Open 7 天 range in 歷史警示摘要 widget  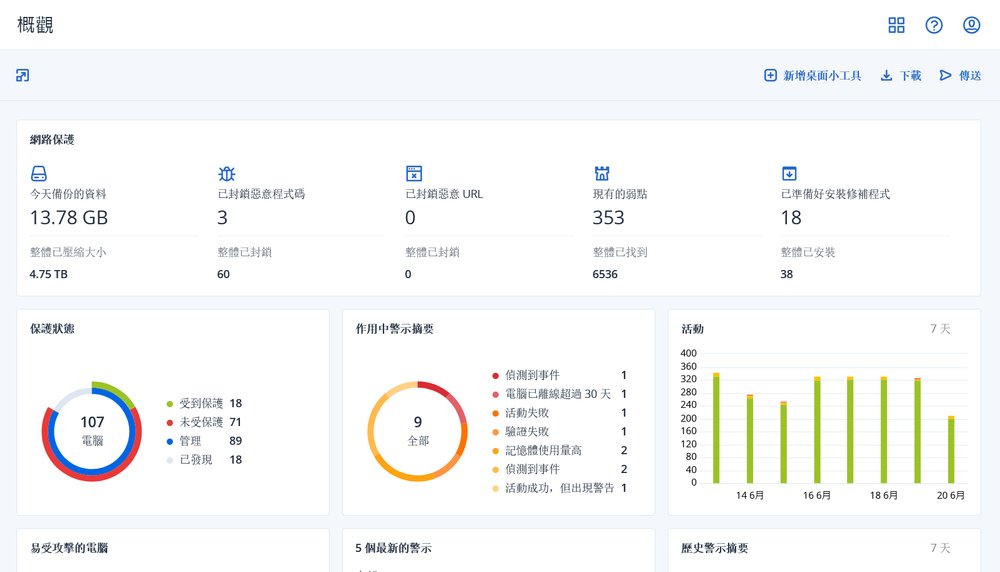click(x=940, y=548)
